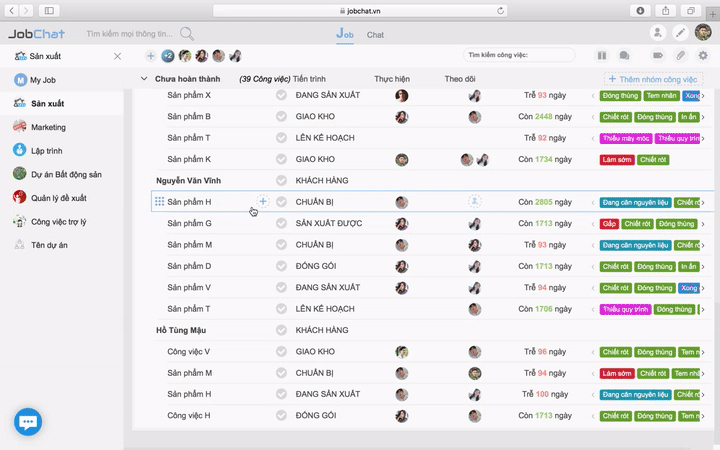Viewport: 720px width, 450px height.
Task: Open the comments icon in toolbar
Action: [x=624, y=56]
